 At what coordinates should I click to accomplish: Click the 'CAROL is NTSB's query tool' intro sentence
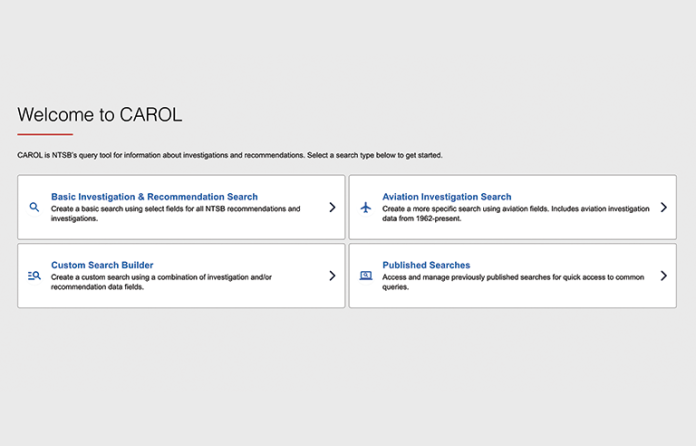[229, 155]
